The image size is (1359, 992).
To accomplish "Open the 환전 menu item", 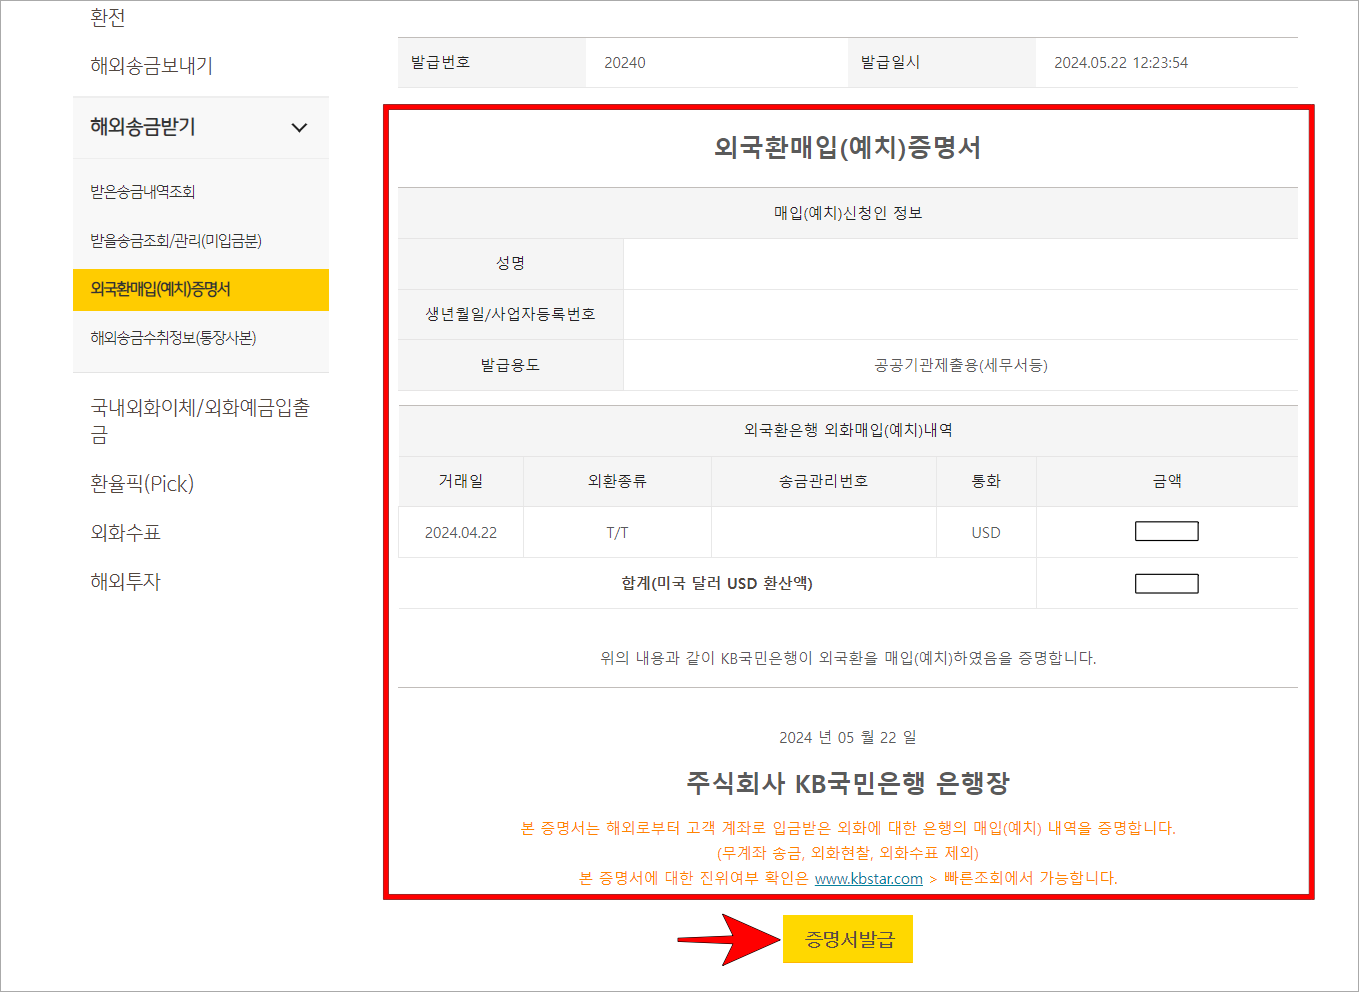I will [105, 16].
